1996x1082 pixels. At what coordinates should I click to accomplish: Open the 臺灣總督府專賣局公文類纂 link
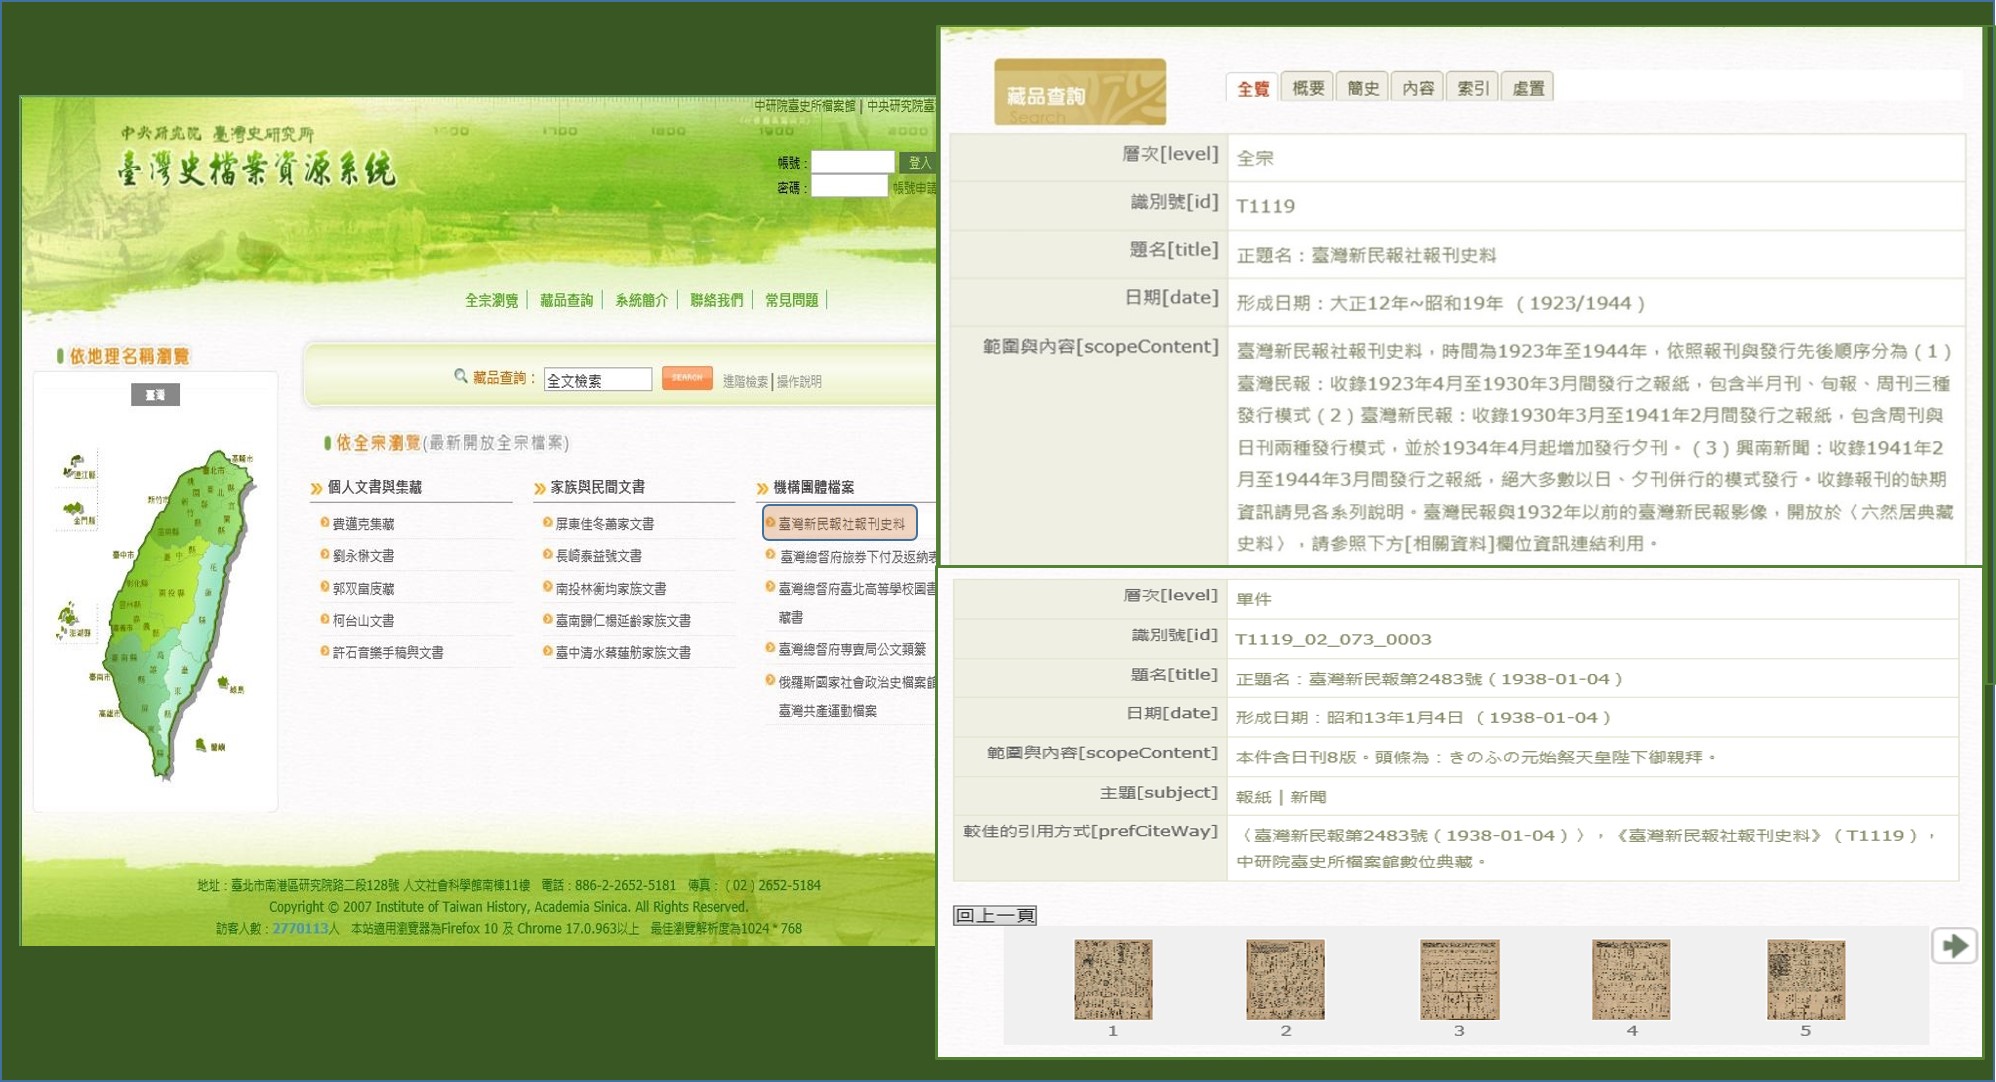click(852, 649)
